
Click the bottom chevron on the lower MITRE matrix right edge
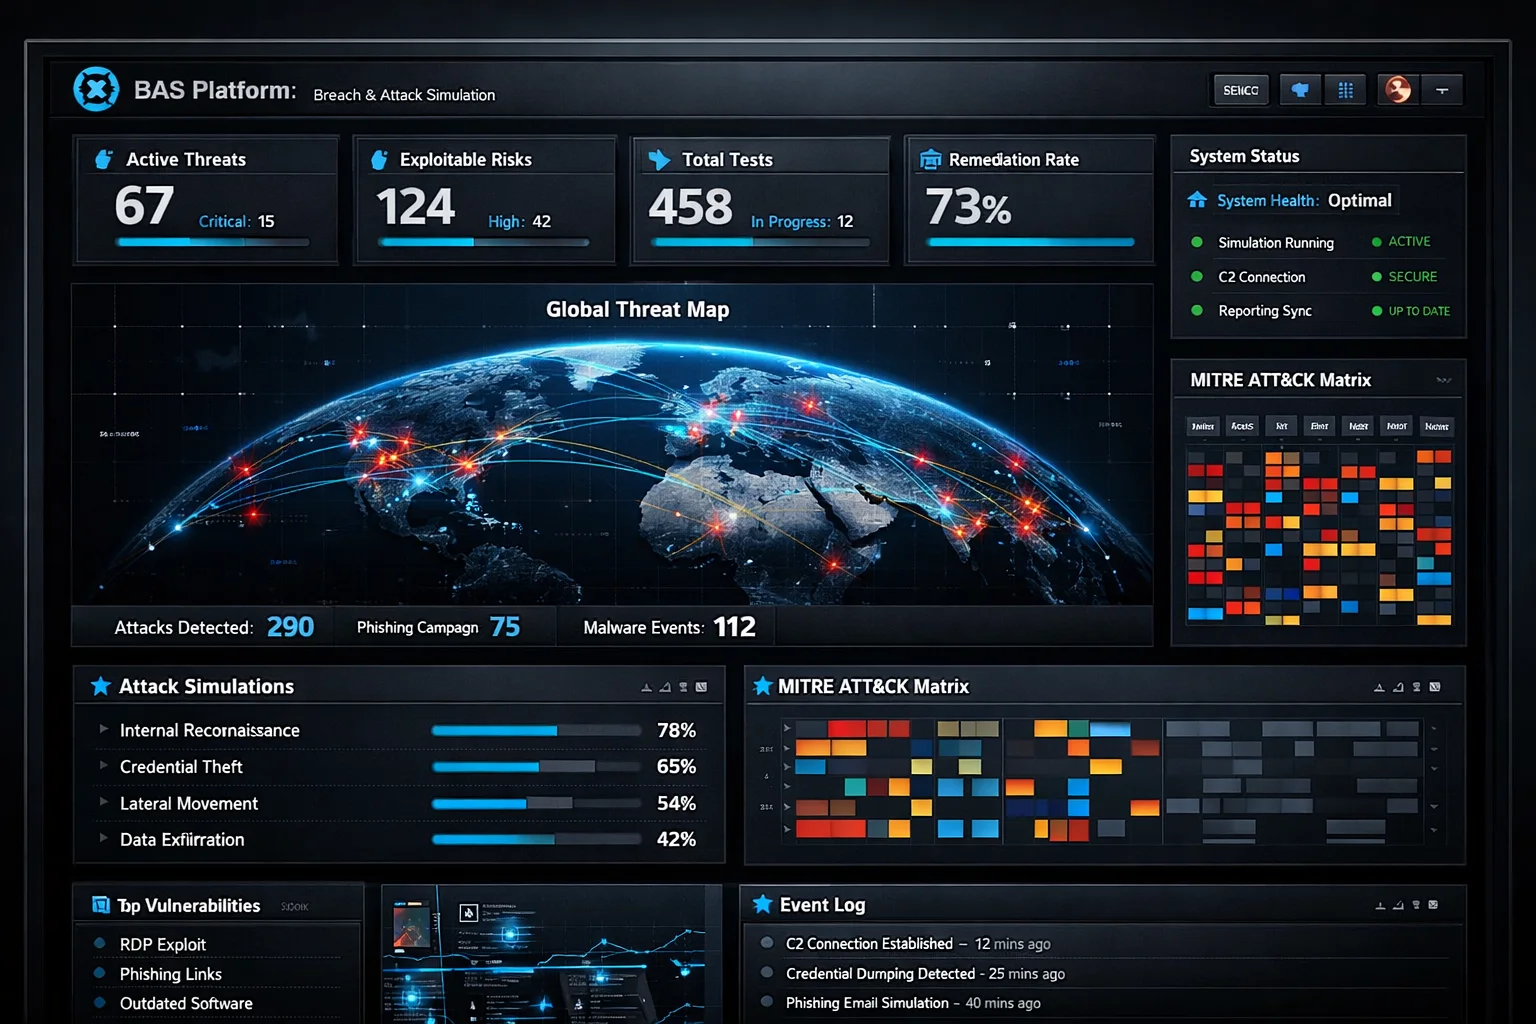[x=1434, y=829]
